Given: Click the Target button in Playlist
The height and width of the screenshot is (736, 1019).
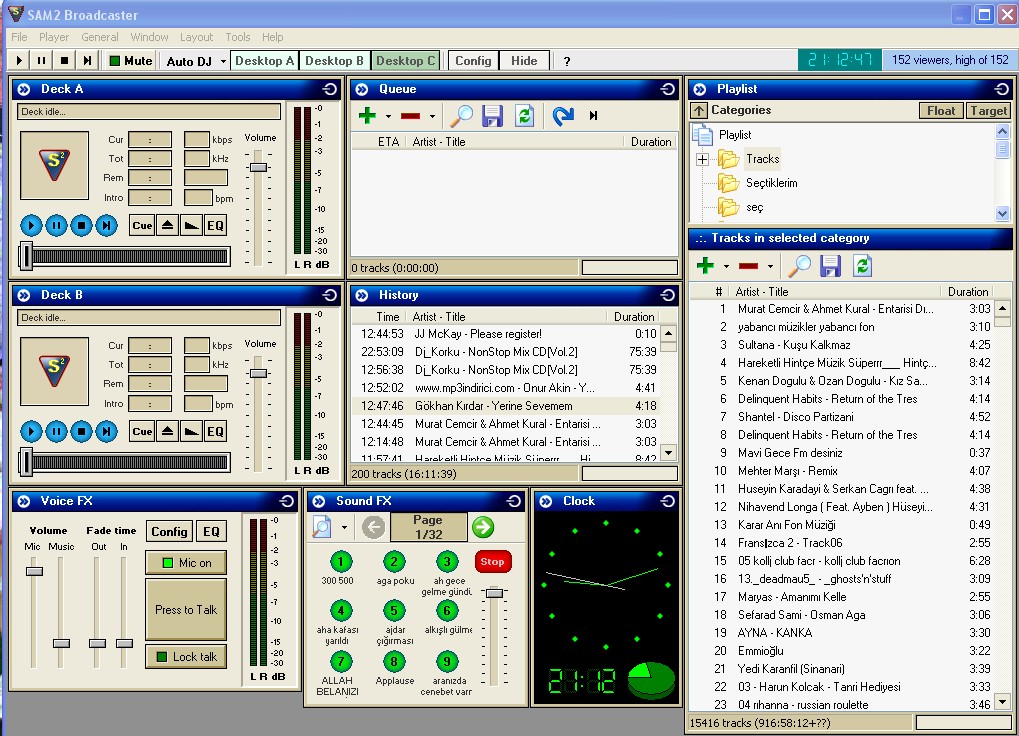Looking at the screenshot, I should click(x=988, y=110).
